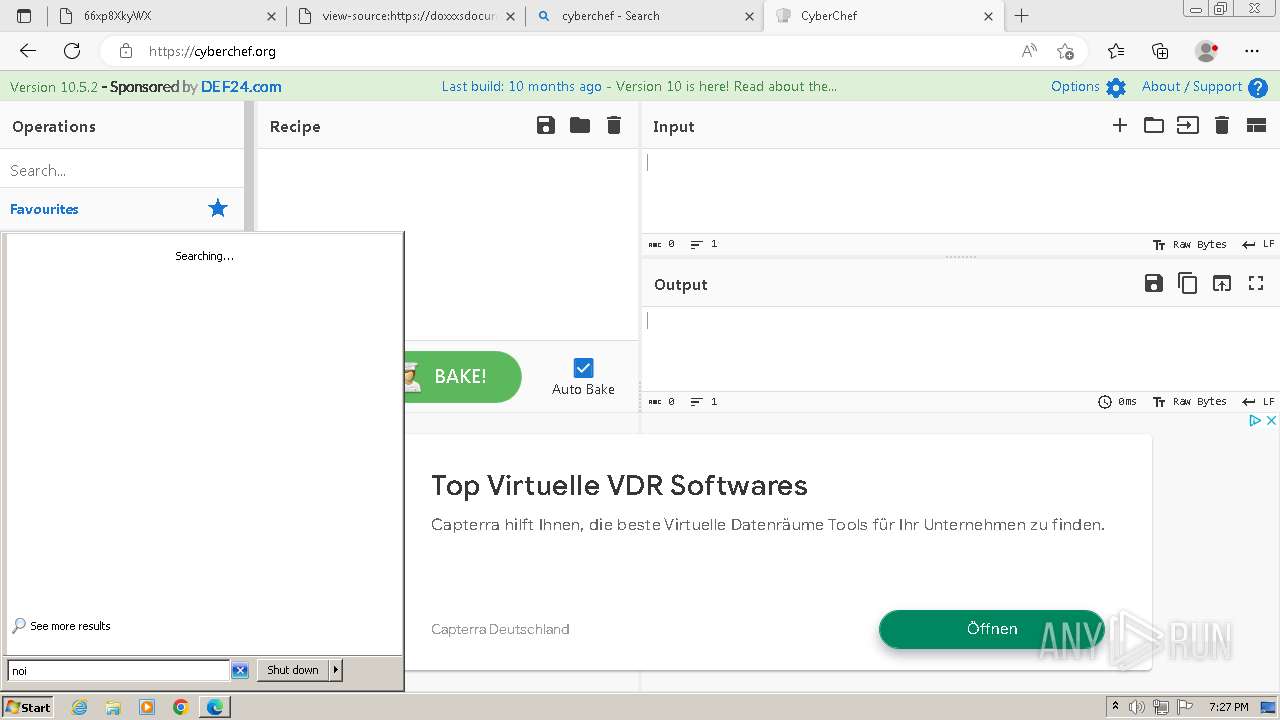Open Edge settings and more menu
Viewport: 1280px width, 720px height.
coord(1252,51)
